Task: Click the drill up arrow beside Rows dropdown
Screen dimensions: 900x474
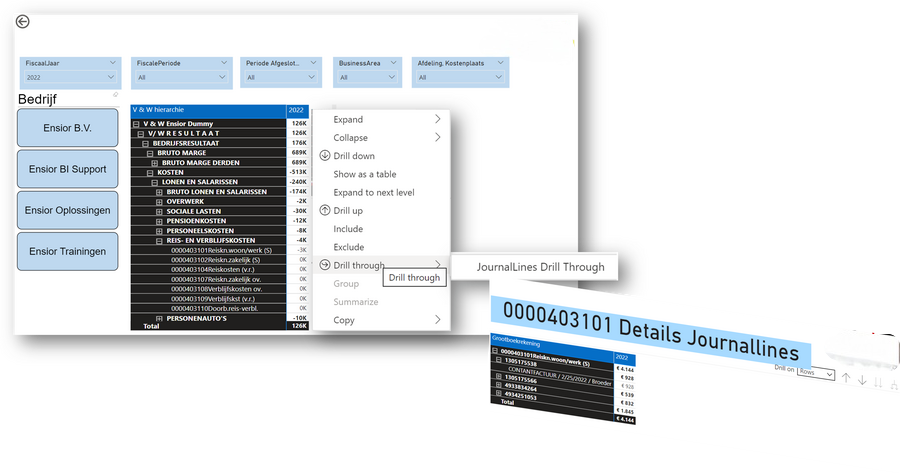Action: pos(845,378)
